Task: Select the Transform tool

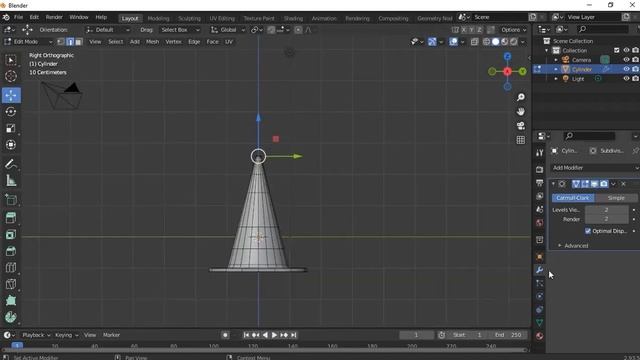Action: coord(11,145)
